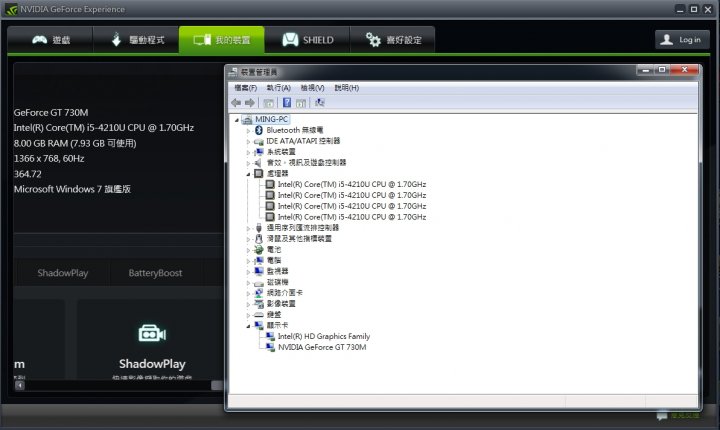Viewport: 720px width, 430px height.
Task: Click the Log in button
Action: [x=682, y=40]
